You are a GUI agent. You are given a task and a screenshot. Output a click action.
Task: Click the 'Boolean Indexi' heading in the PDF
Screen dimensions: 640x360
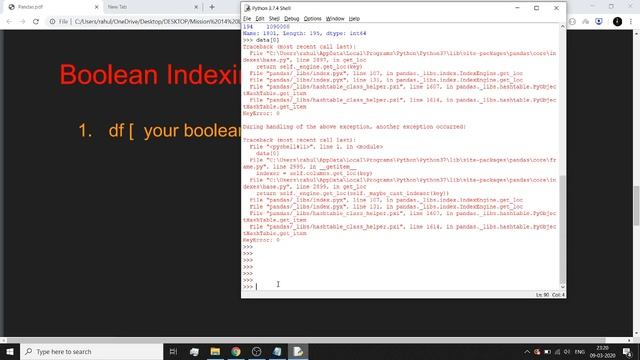151,75
